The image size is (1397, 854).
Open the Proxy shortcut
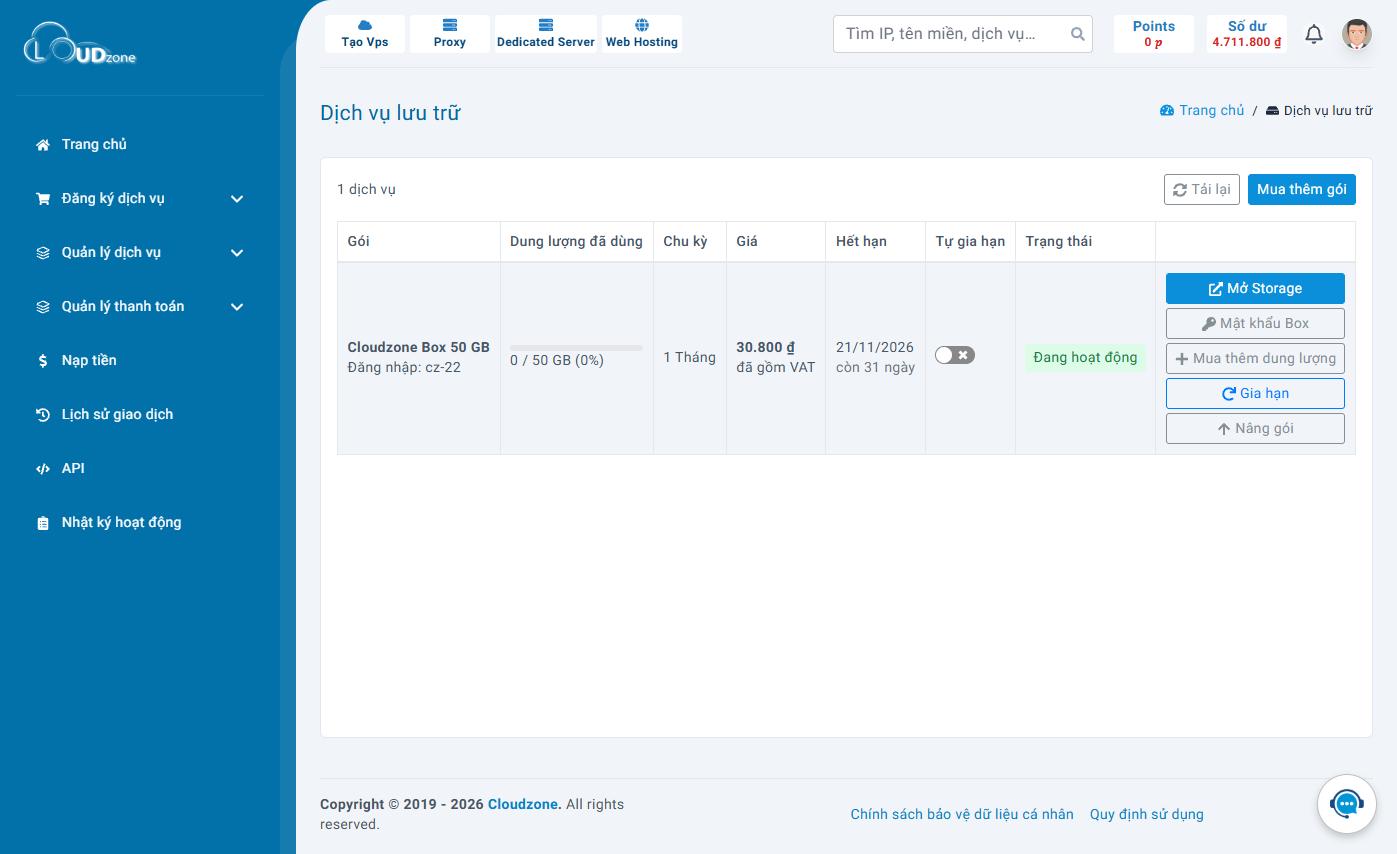point(450,34)
